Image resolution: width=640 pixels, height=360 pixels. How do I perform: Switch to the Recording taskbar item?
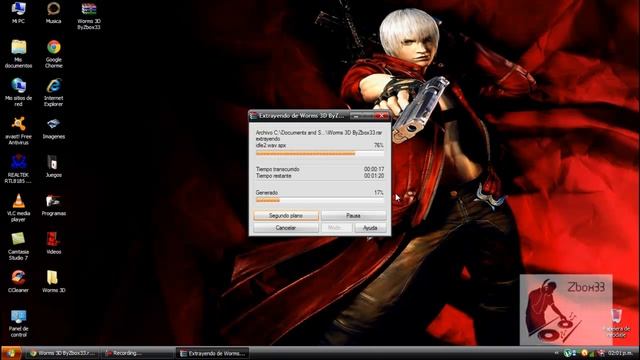coord(137,353)
